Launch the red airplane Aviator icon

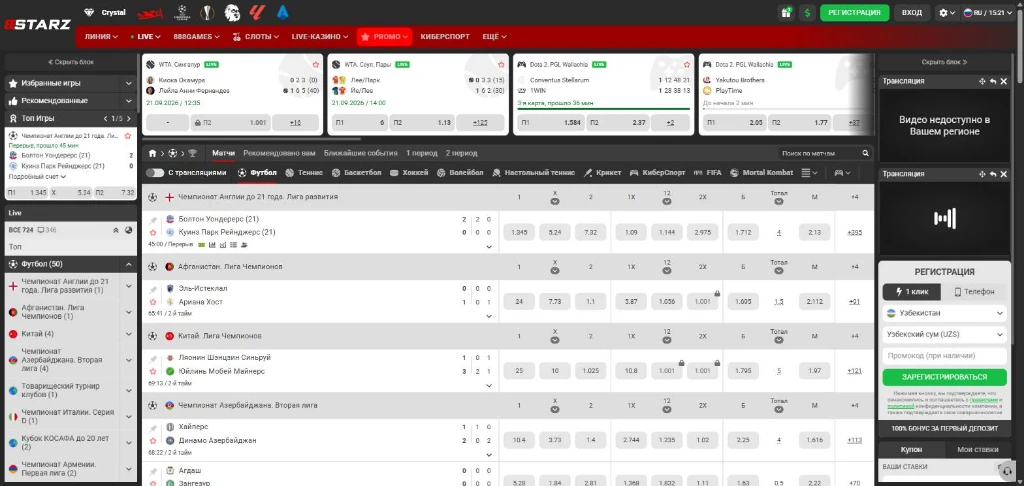click(150, 12)
